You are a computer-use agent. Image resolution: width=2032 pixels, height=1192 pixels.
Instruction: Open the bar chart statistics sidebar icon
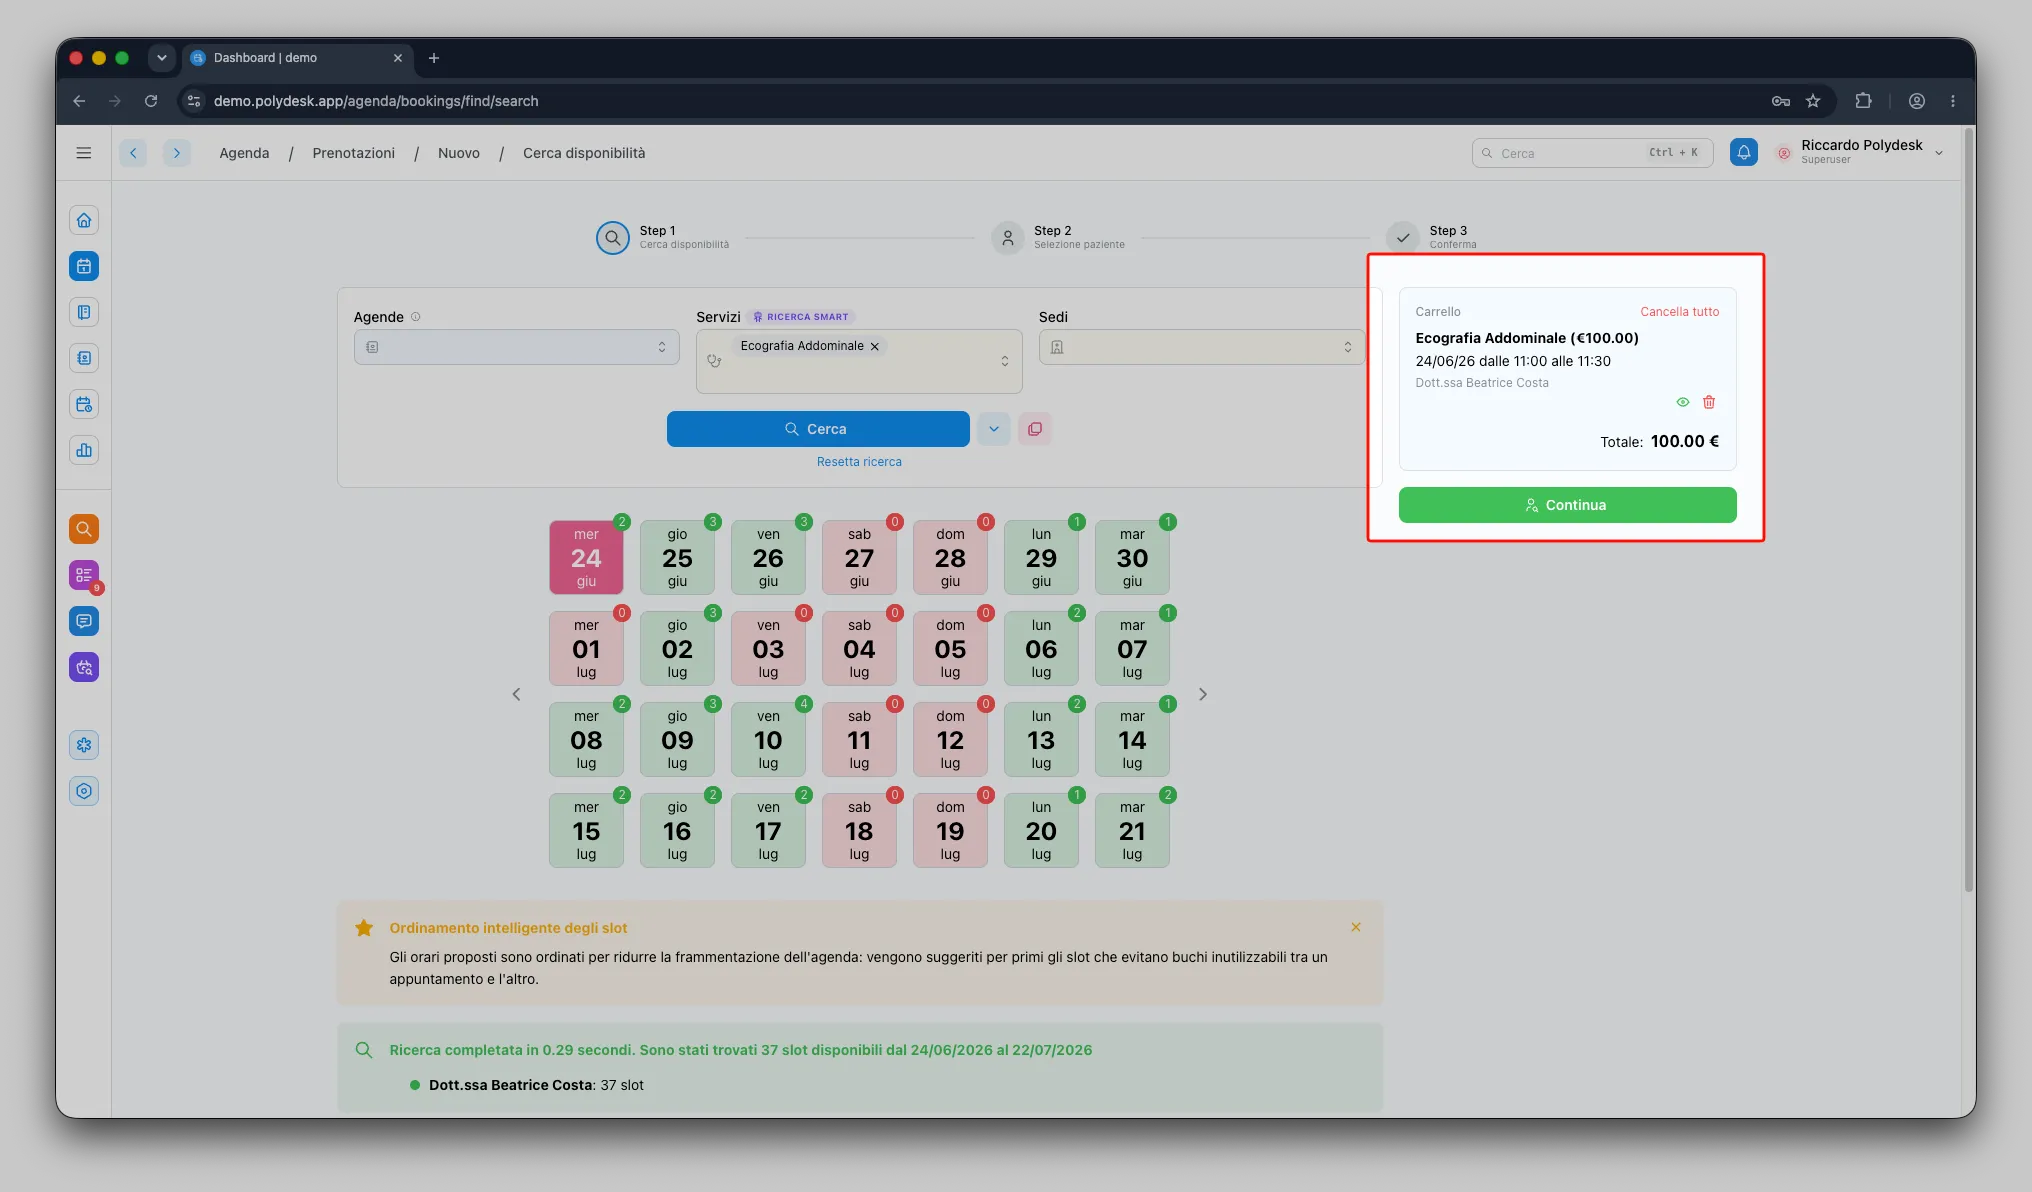tap(84, 450)
